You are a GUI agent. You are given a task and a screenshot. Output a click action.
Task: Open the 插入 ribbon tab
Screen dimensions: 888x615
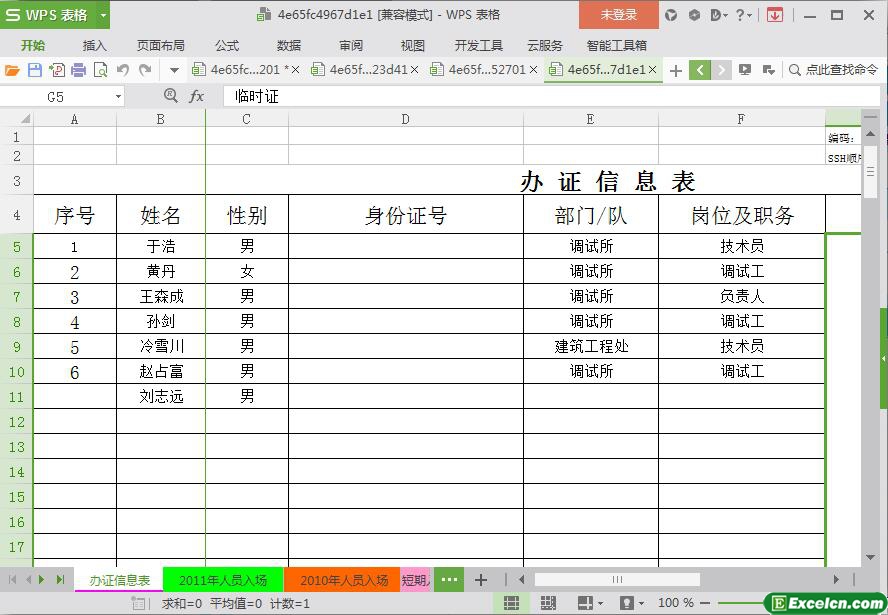pyautogui.click(x=94, y=45)
